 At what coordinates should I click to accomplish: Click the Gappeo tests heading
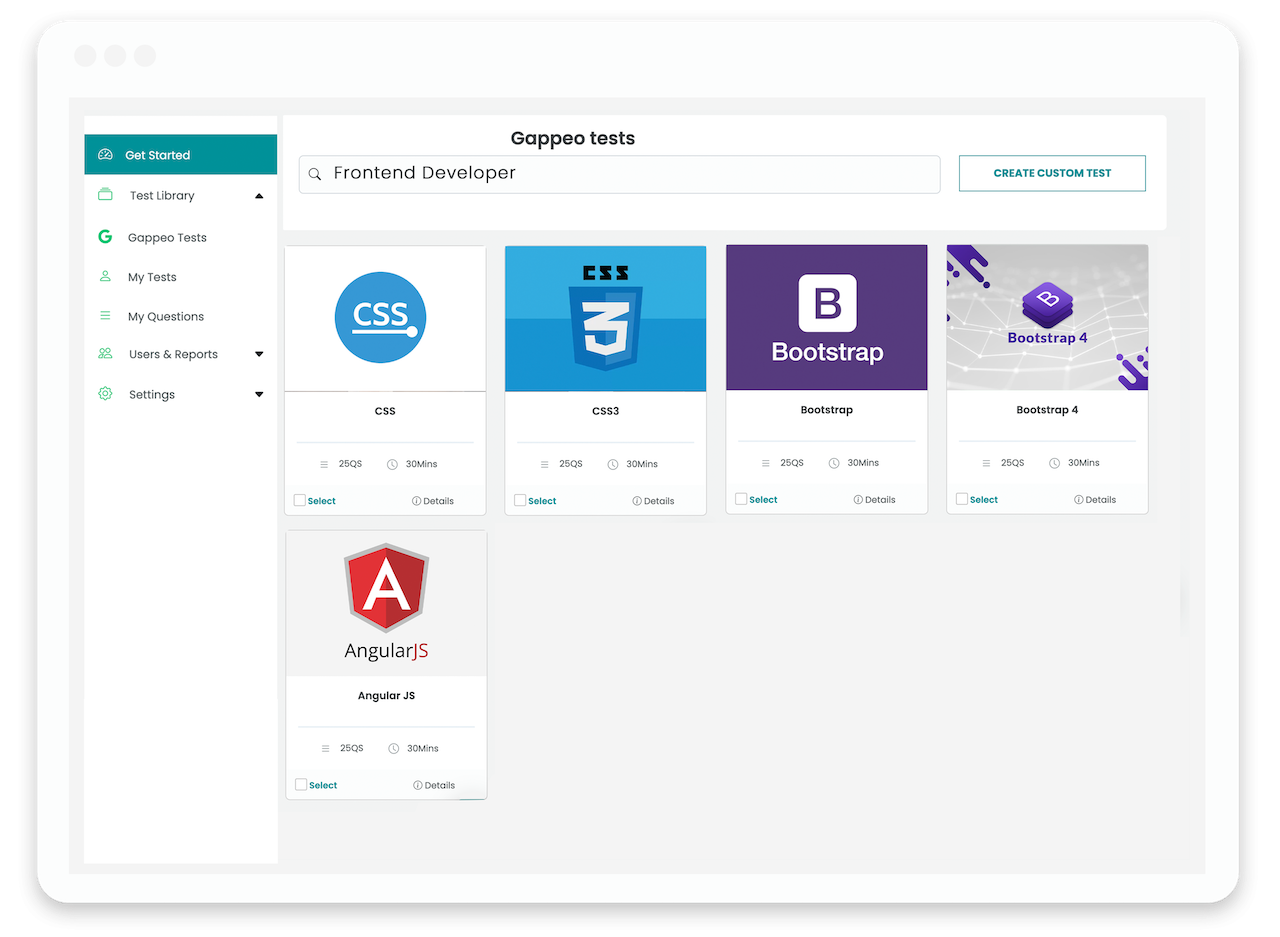573,139
